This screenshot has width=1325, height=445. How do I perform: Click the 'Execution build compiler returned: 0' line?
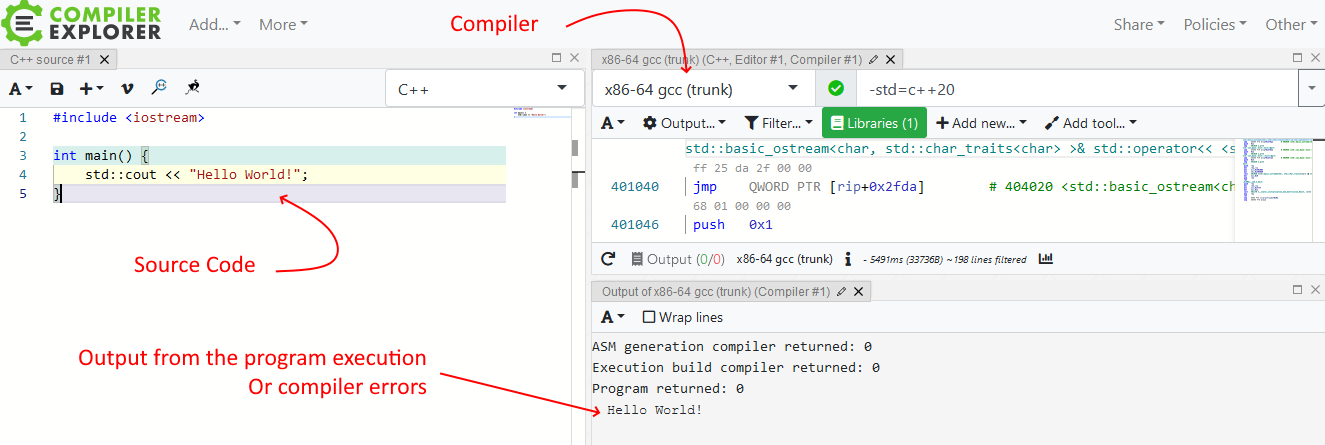coord(736,367)
